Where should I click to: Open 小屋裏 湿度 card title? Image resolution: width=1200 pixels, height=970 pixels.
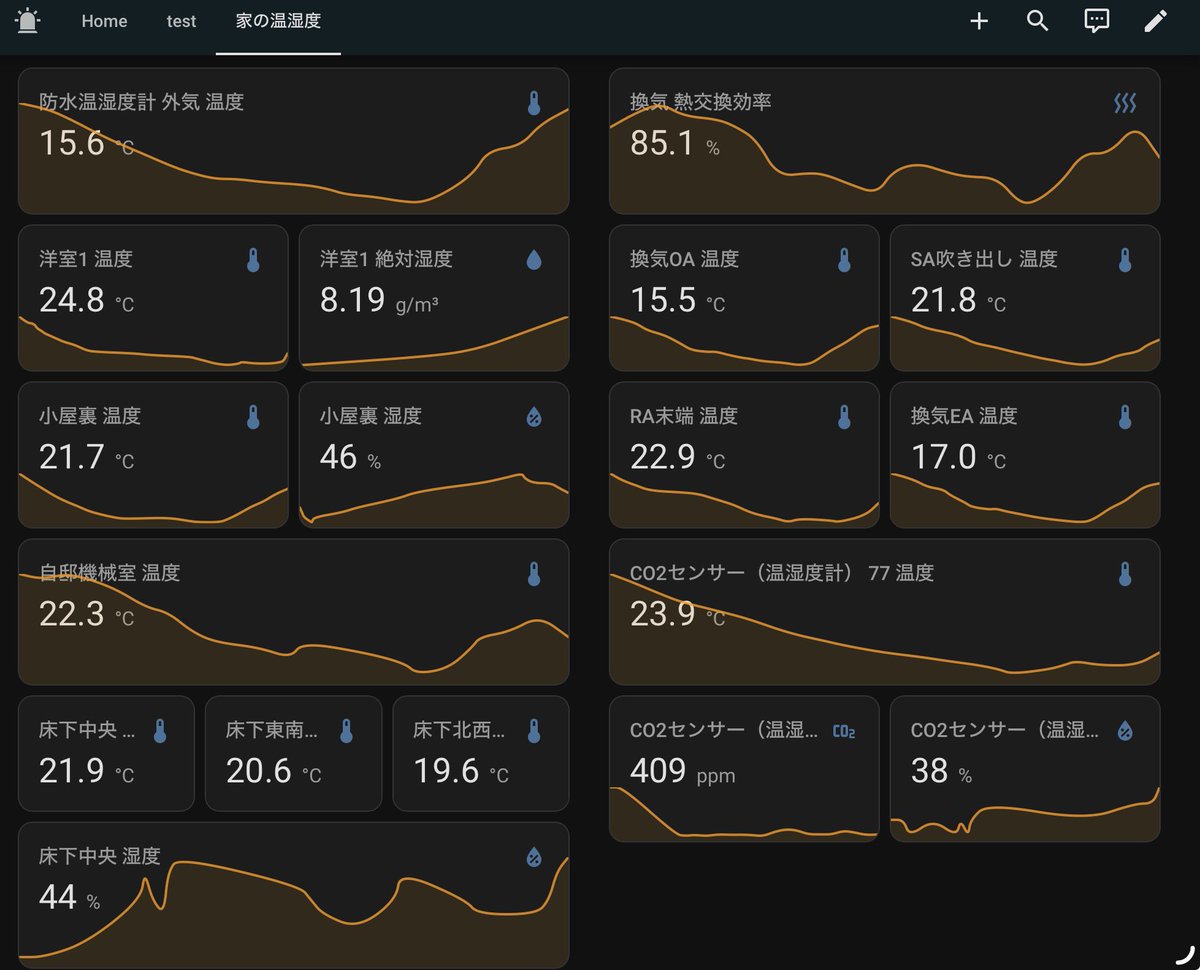click(x=371, y=416)
